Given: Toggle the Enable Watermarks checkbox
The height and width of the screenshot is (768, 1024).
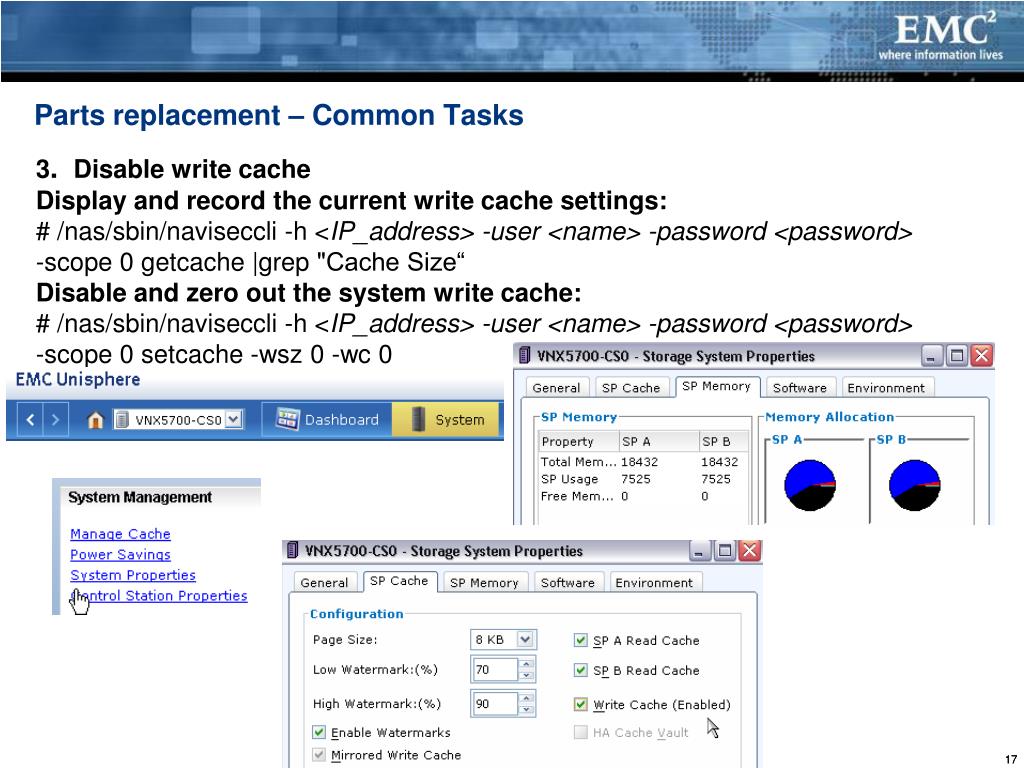Looking at the screenshot, I should [319, 732].
